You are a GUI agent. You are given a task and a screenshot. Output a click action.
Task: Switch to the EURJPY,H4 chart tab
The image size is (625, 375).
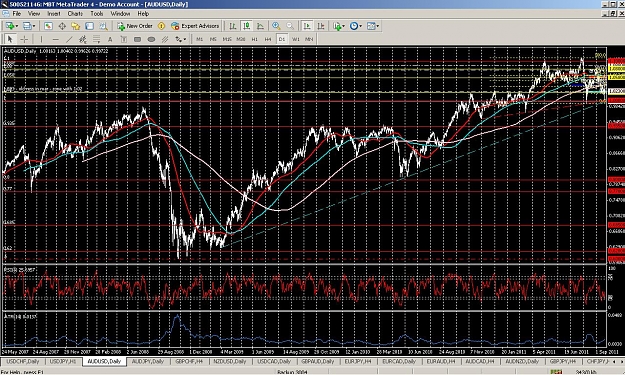tap(358, 361)
